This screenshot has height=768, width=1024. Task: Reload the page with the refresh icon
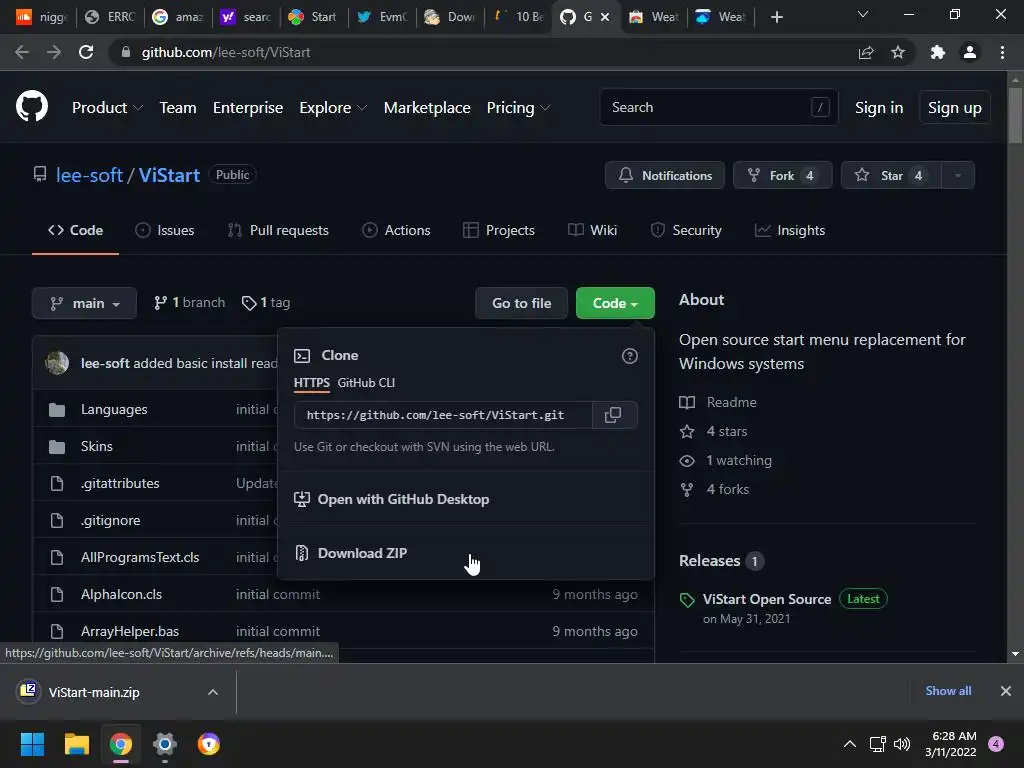86,52
